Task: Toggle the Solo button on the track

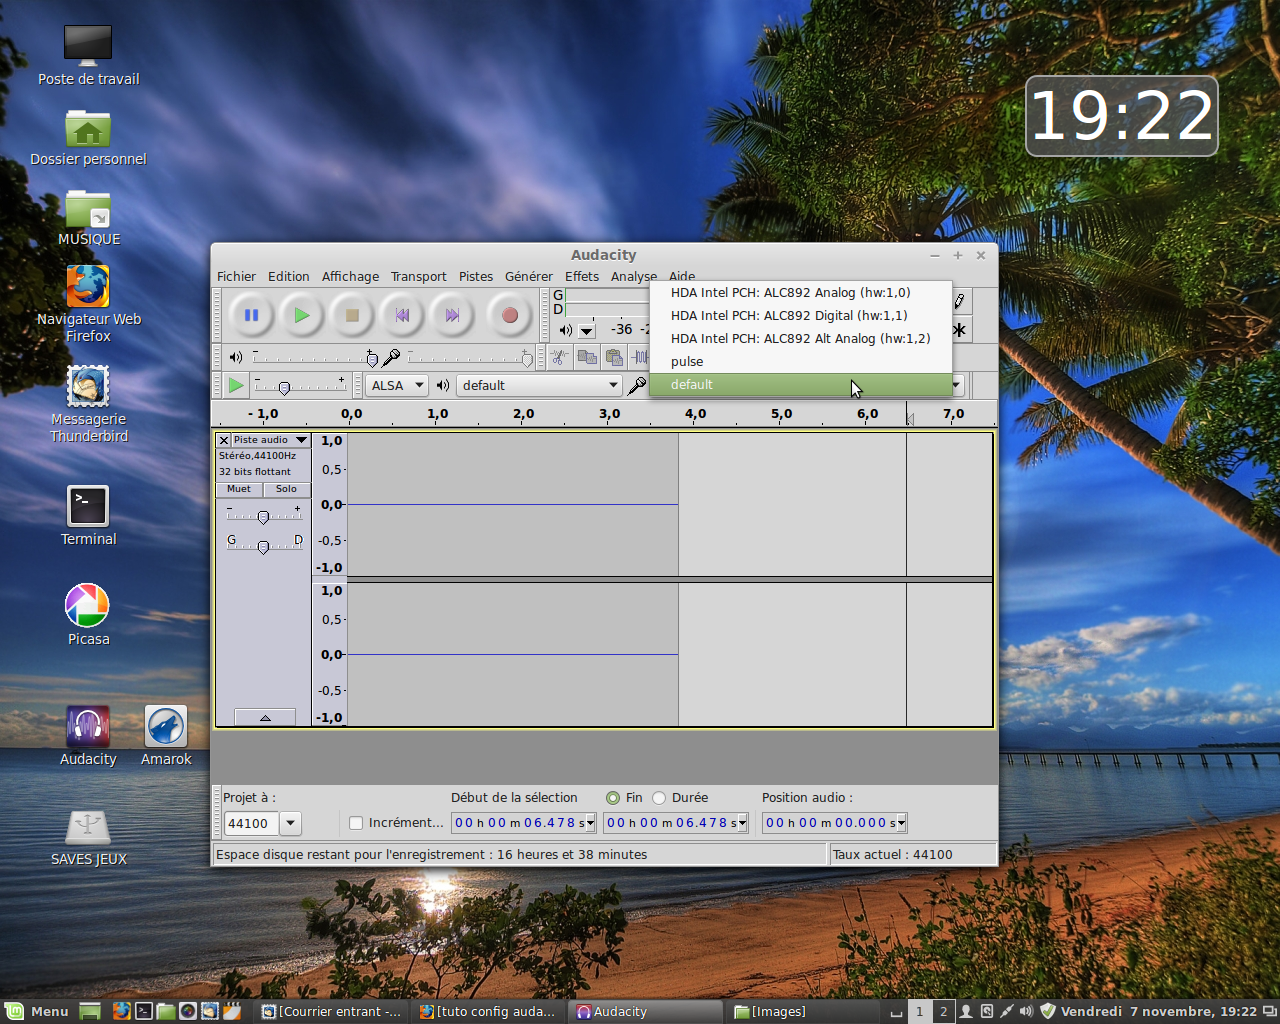Action: (287, 489)
